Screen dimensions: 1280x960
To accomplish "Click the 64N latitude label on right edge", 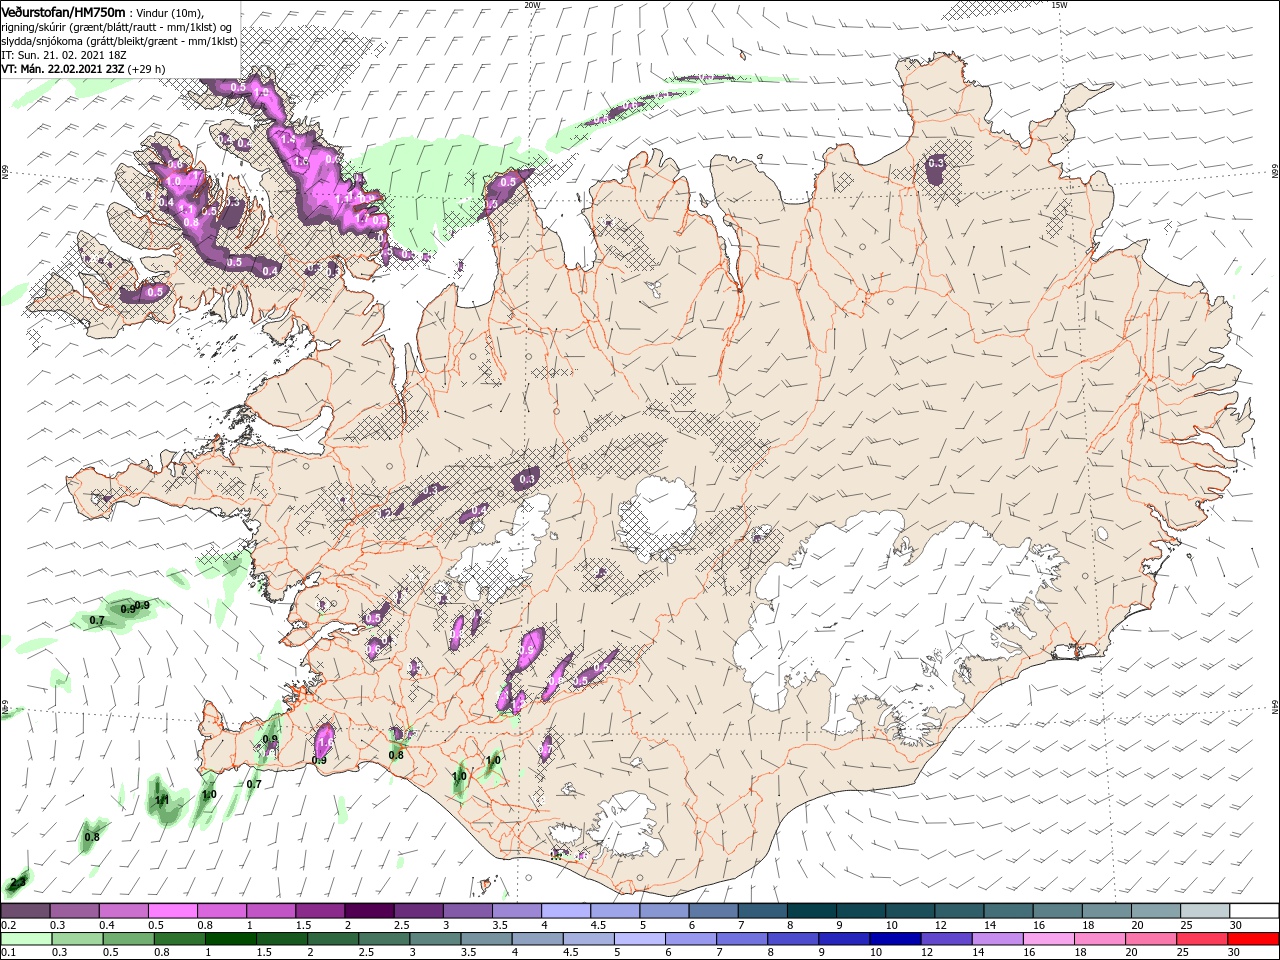I will click(1275, 706).
